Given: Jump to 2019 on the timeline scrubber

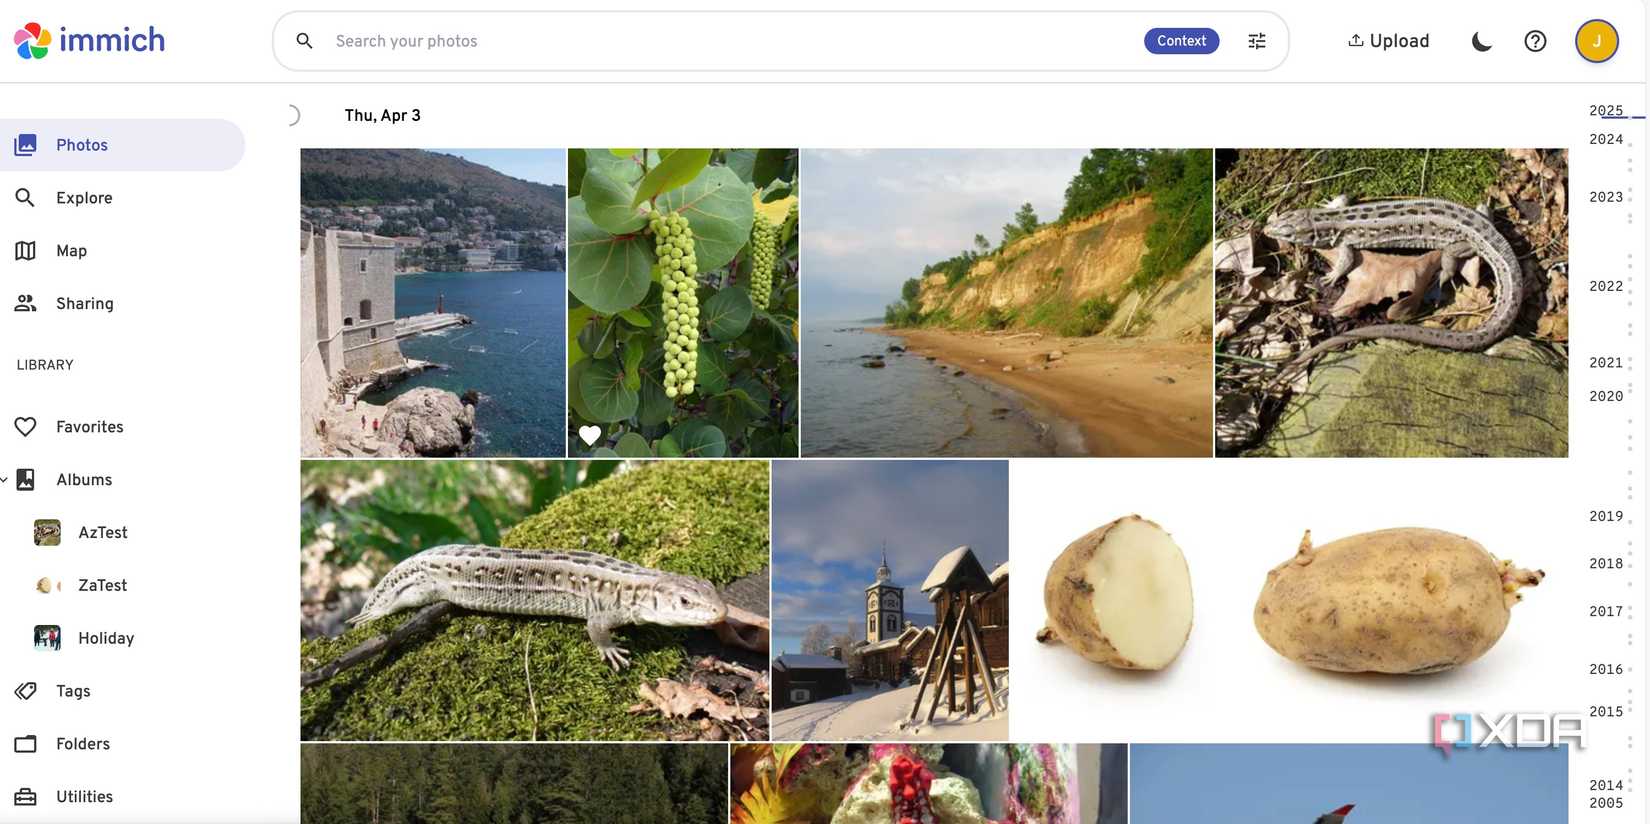Looking at the screenshot, I should pyautogui.click(x=1606, y=516).
